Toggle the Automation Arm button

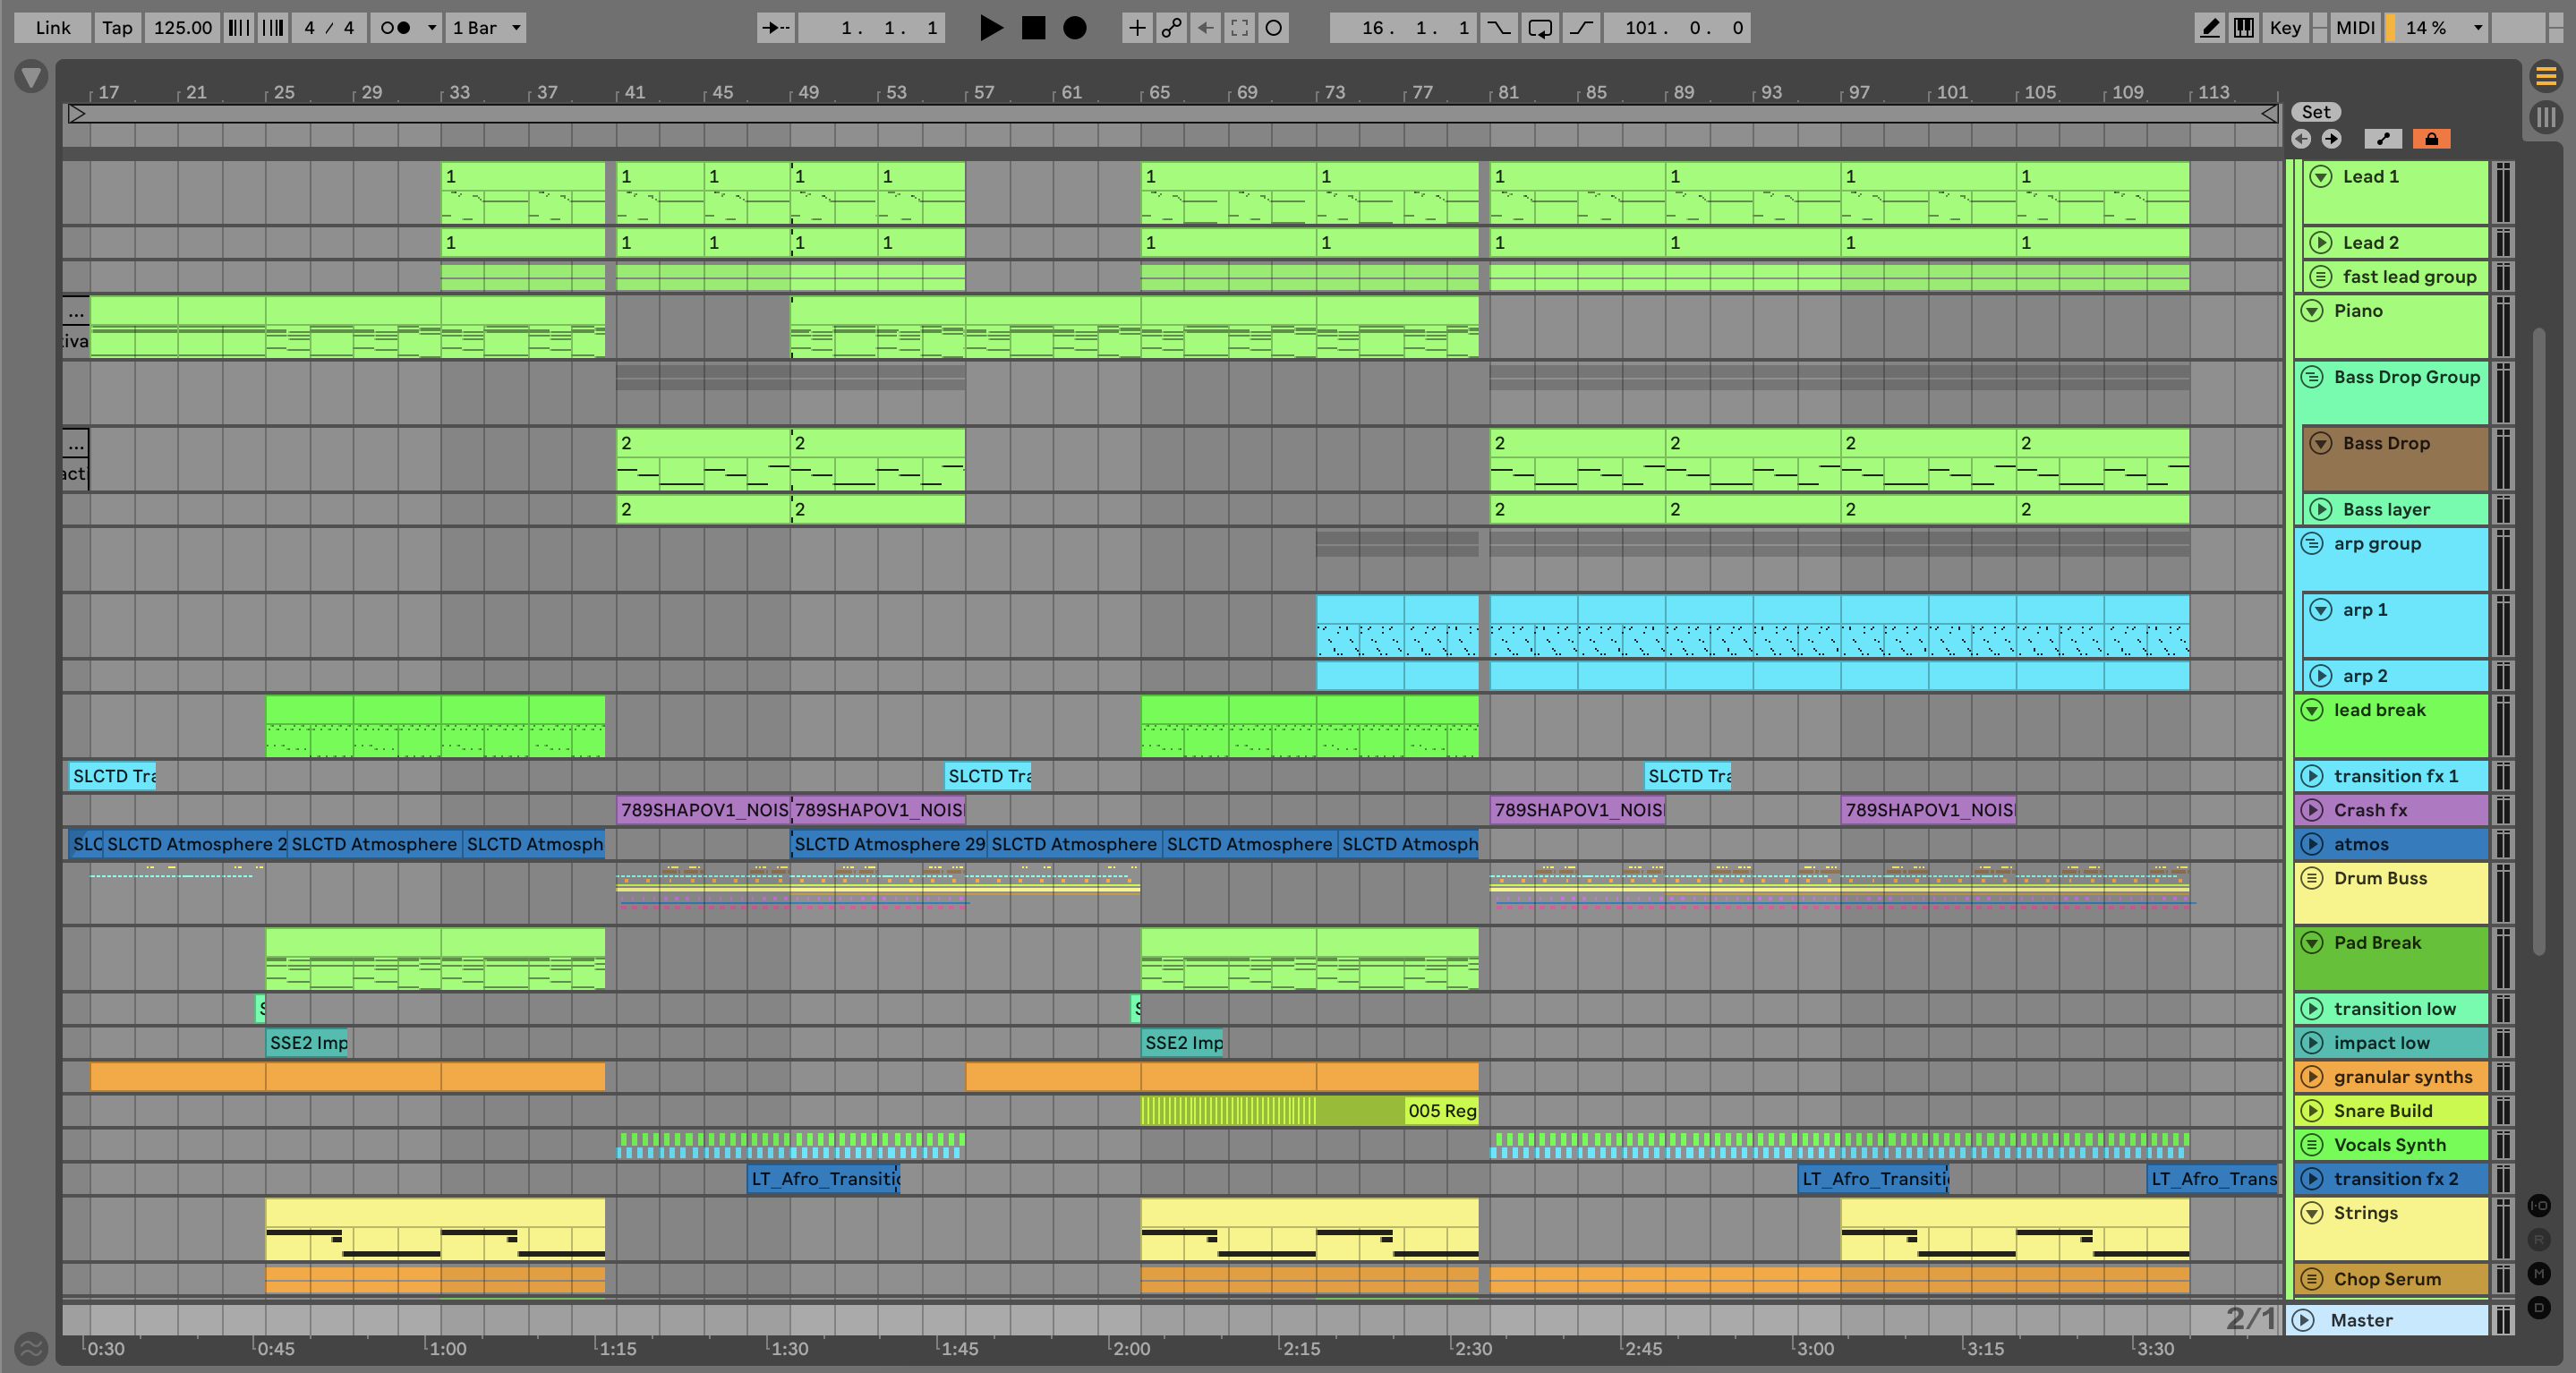(1171, 28)
